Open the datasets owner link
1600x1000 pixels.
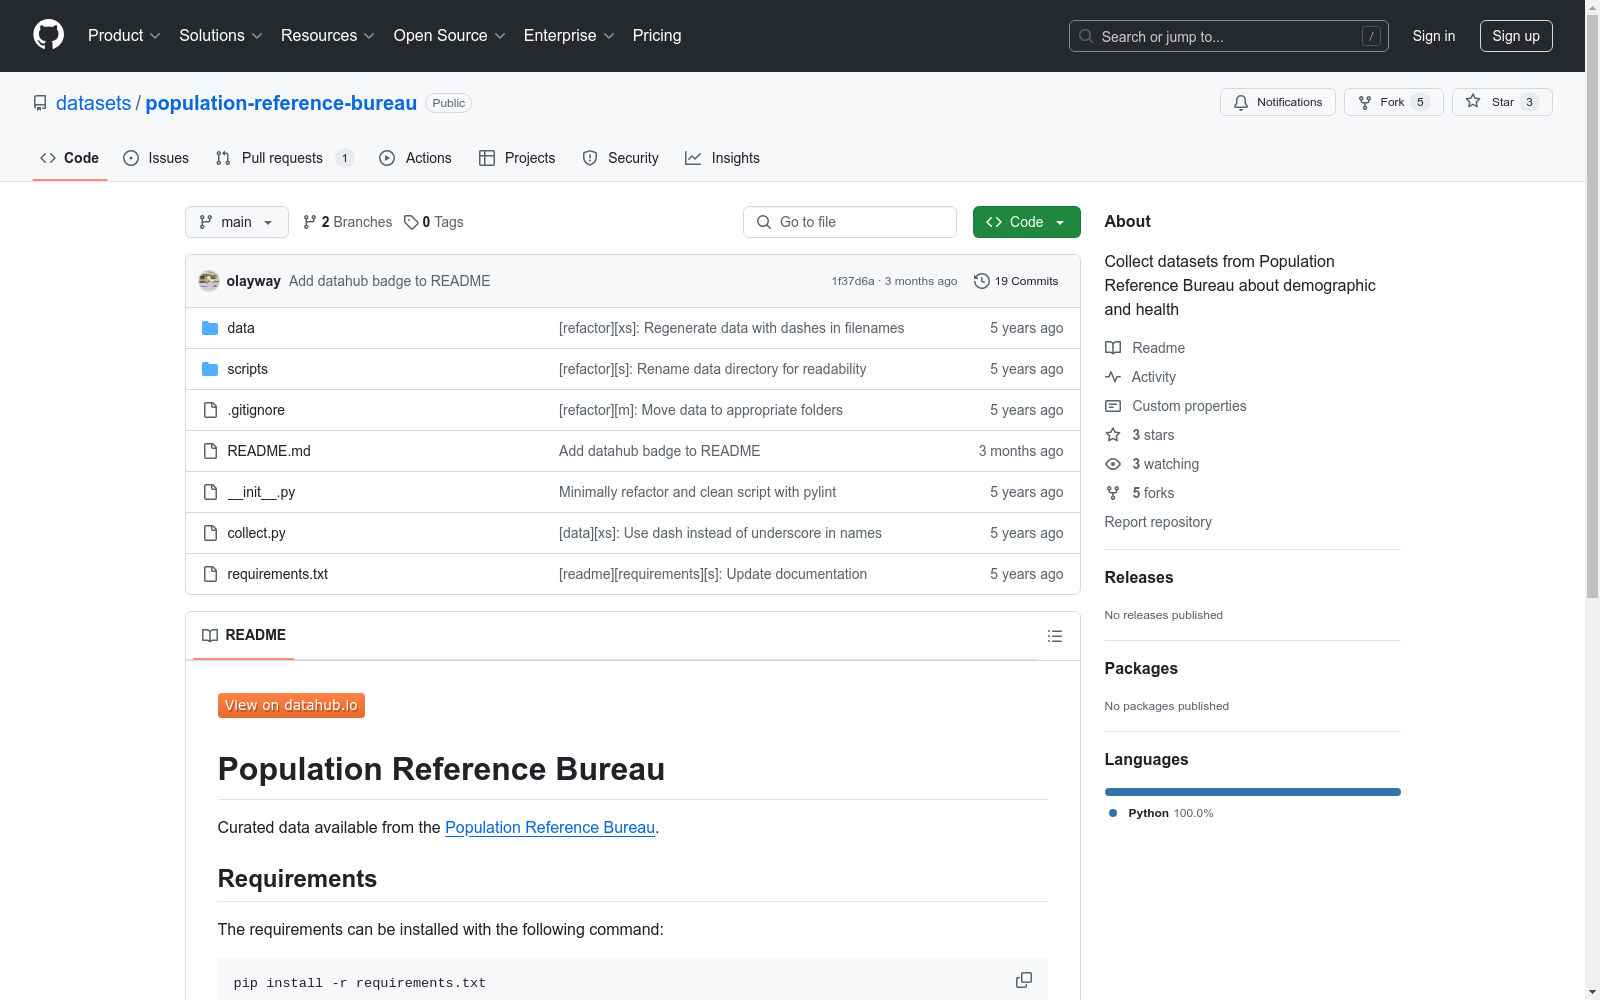93,103
